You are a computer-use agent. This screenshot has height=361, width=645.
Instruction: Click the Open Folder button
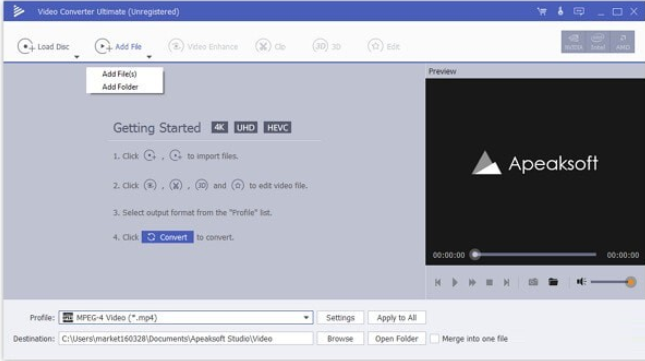(x=397, y=339)
